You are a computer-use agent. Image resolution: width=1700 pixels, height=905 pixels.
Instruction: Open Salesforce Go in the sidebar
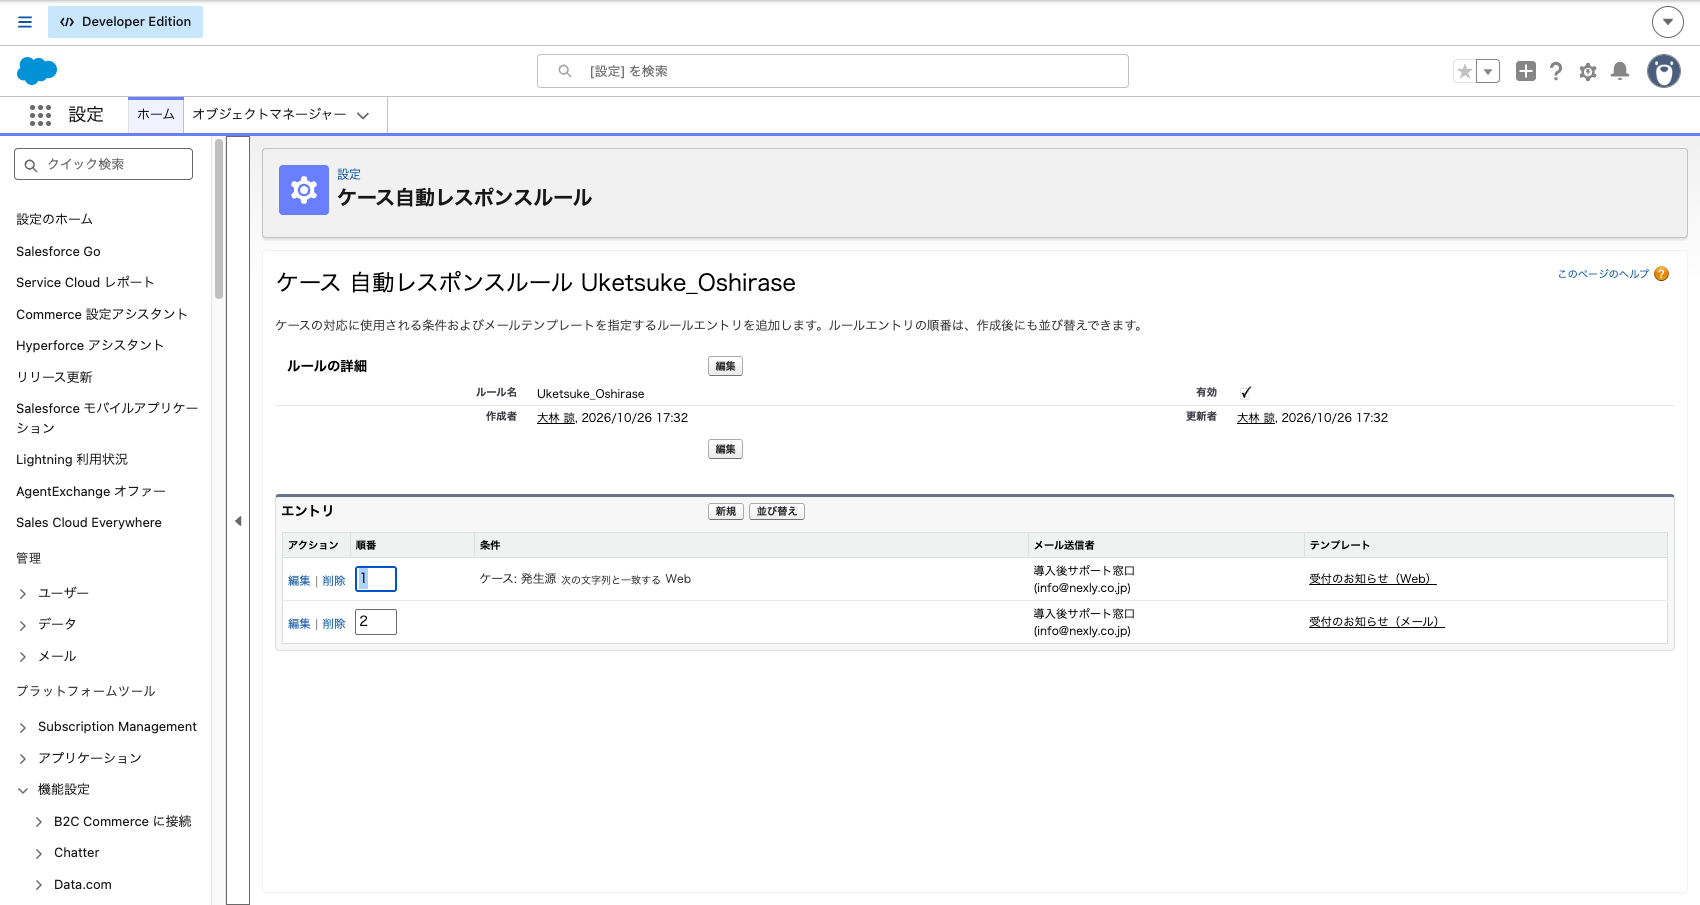58,252
